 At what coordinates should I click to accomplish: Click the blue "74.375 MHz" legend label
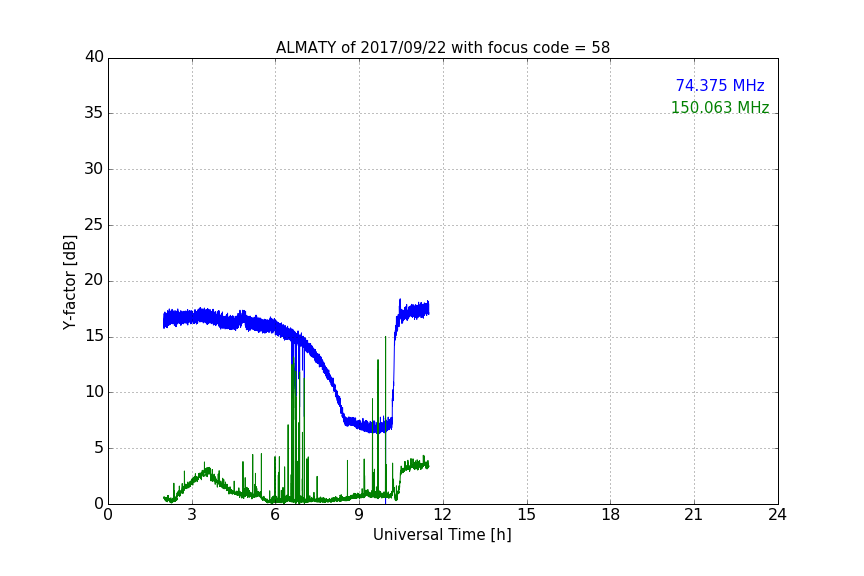[720, 85]
